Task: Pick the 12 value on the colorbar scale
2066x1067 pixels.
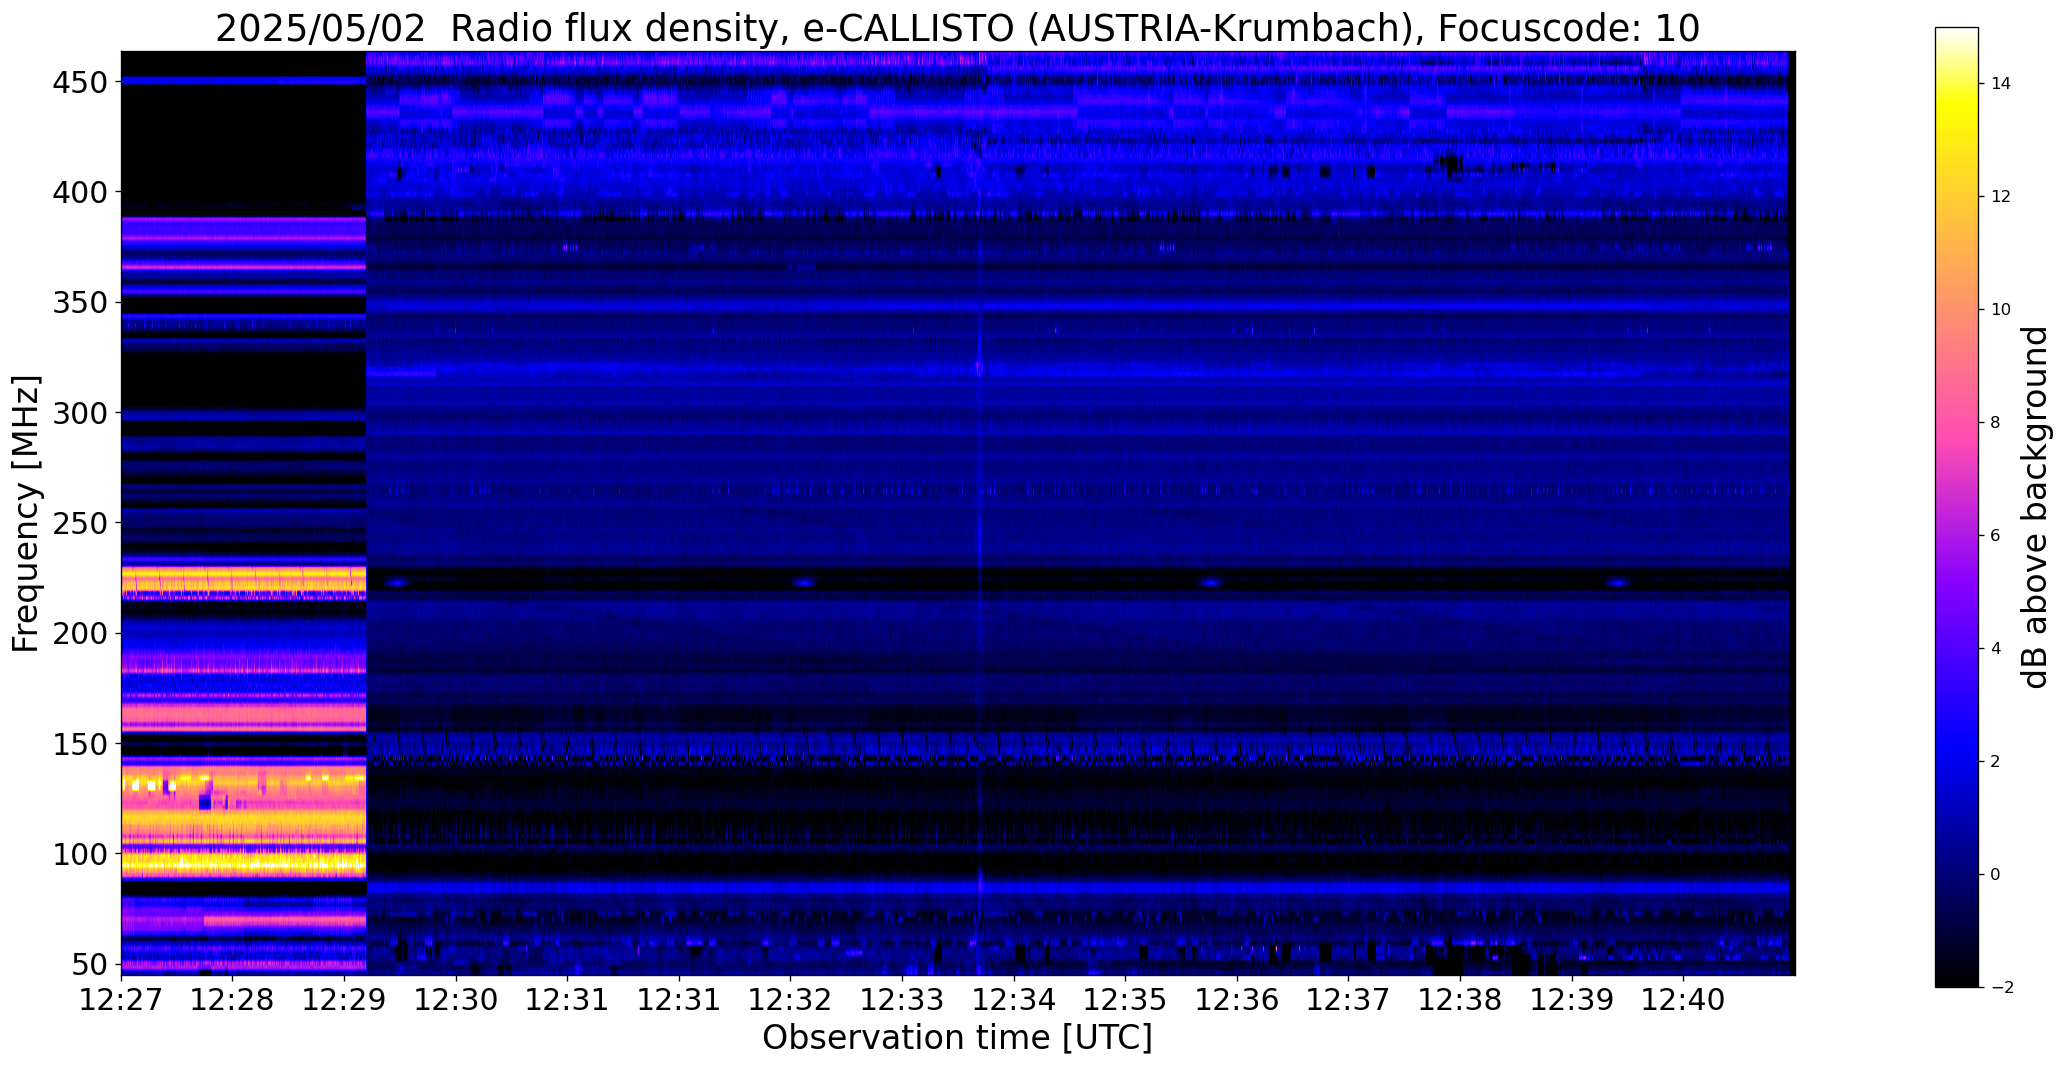Action: click(2001, 197)
